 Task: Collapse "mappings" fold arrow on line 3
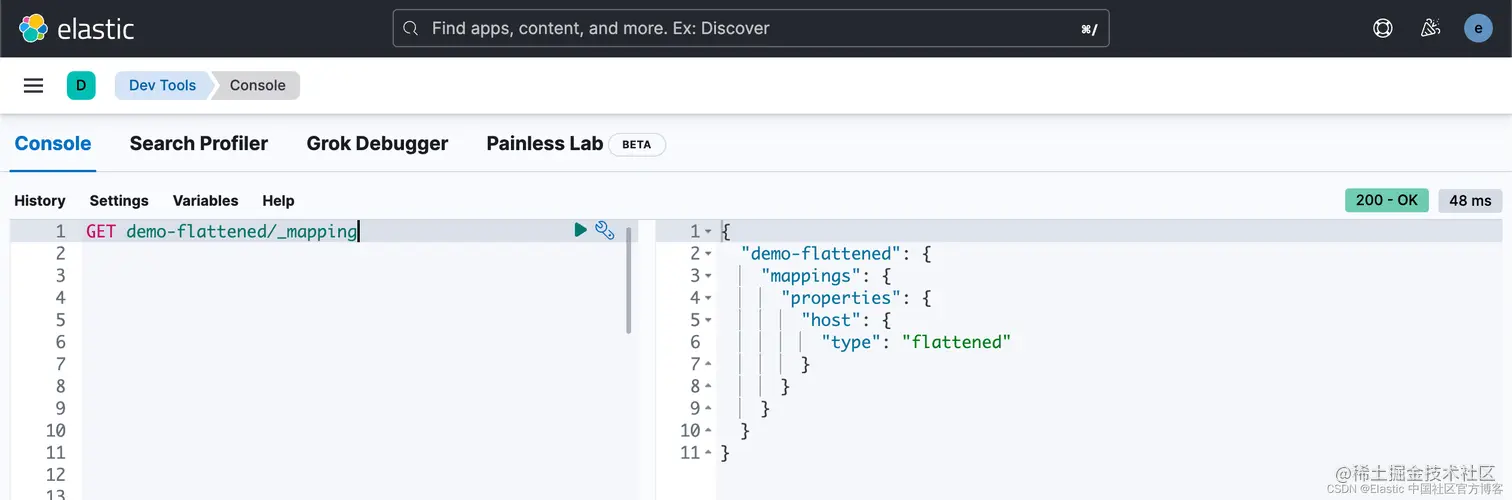[709, 276]
